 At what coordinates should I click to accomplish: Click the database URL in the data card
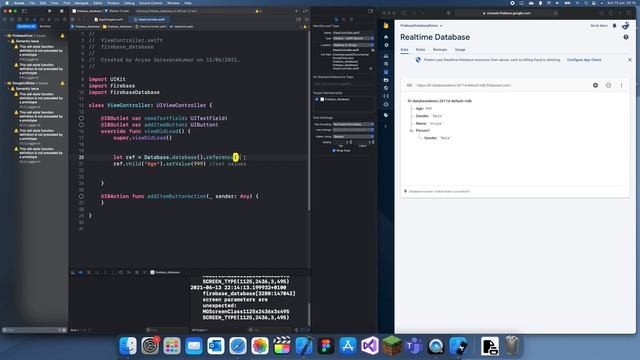tap(464, 85)
